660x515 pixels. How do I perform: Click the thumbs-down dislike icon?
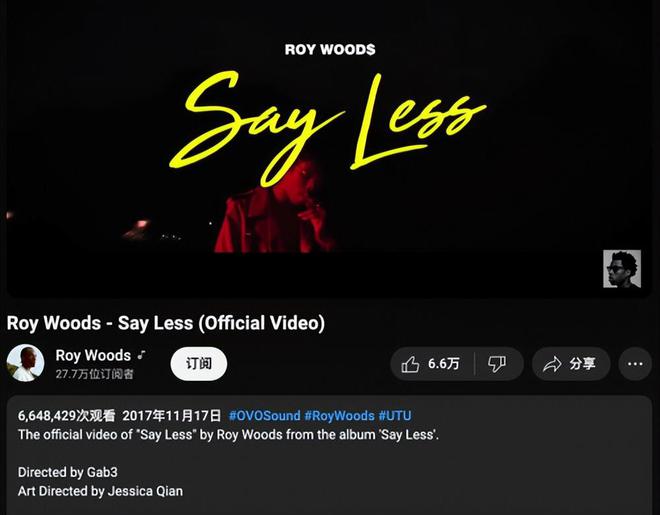pyautogui.click(x=497, y=364)
